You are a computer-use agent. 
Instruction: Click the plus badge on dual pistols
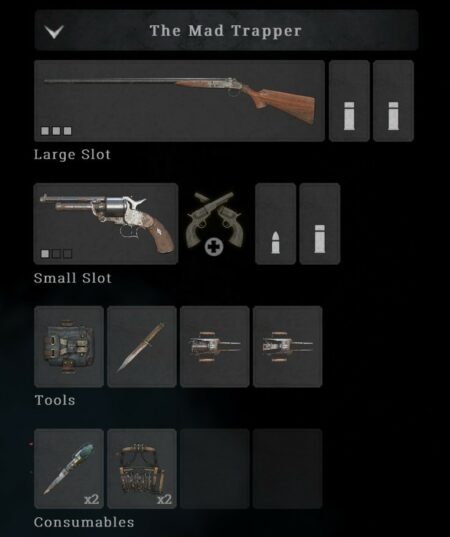tap(214, 247)
